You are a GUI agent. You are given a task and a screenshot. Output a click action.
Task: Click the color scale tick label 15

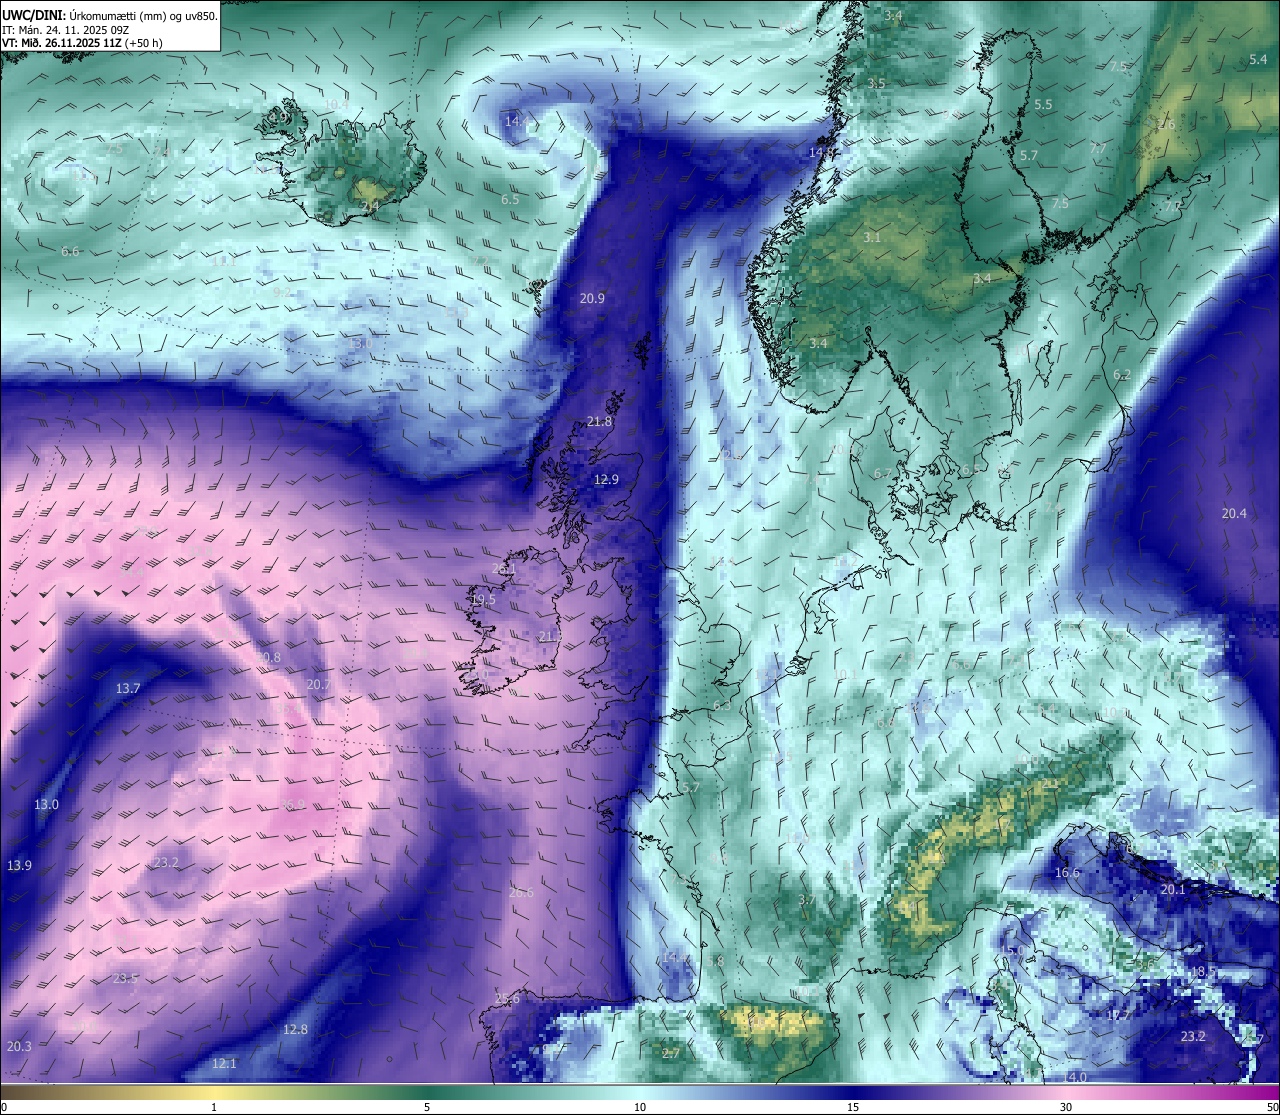[x=853, y=1107]
